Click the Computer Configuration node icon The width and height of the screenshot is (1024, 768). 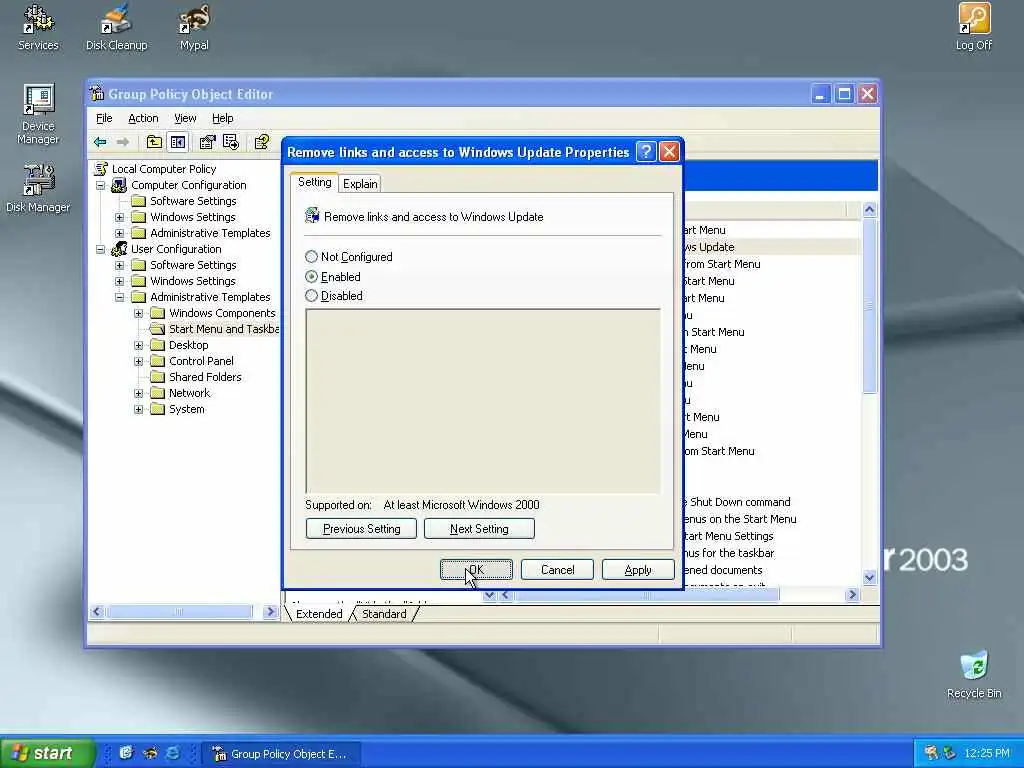pyautogui.click(x=119, y=185)
